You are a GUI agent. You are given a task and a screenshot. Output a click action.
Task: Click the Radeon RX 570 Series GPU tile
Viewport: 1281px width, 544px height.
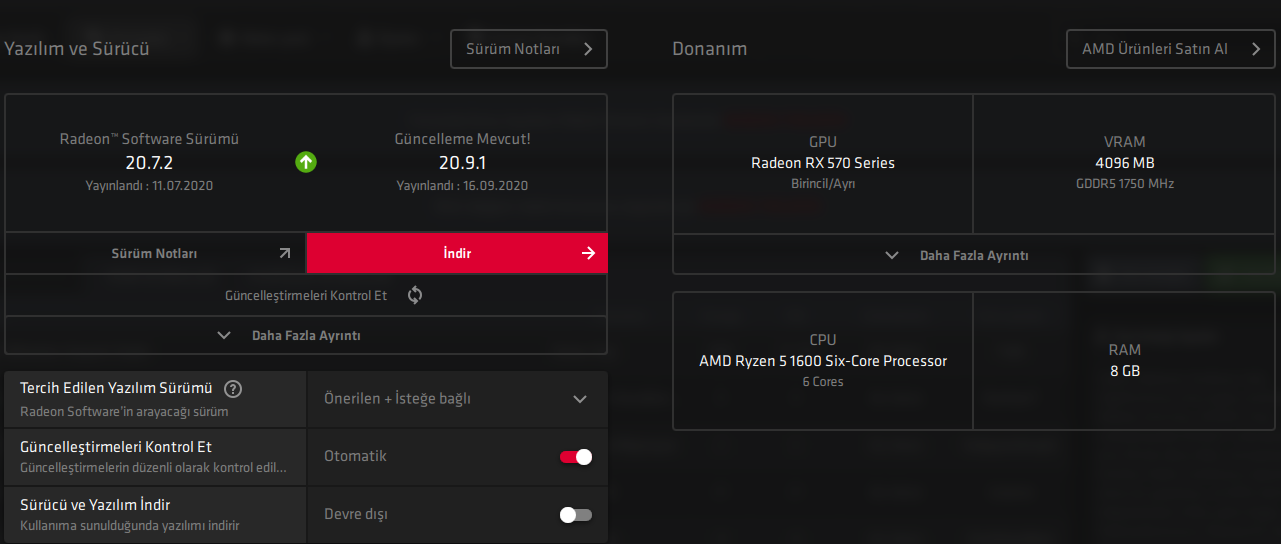click(823, 163)
